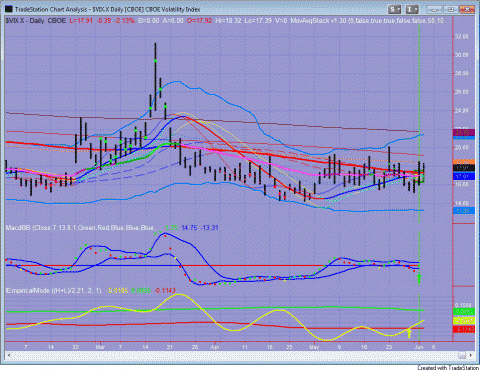
Task: Click the -2.13% percent change value
Action: click(x=124, y=21)
